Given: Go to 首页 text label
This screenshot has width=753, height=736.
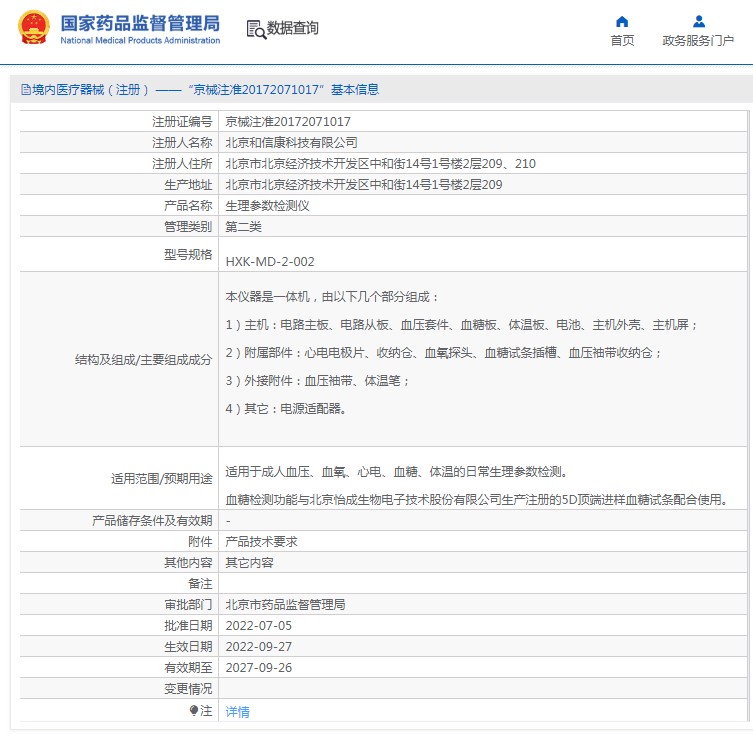Looking at the screenshot, I should [x=622, y=41].
